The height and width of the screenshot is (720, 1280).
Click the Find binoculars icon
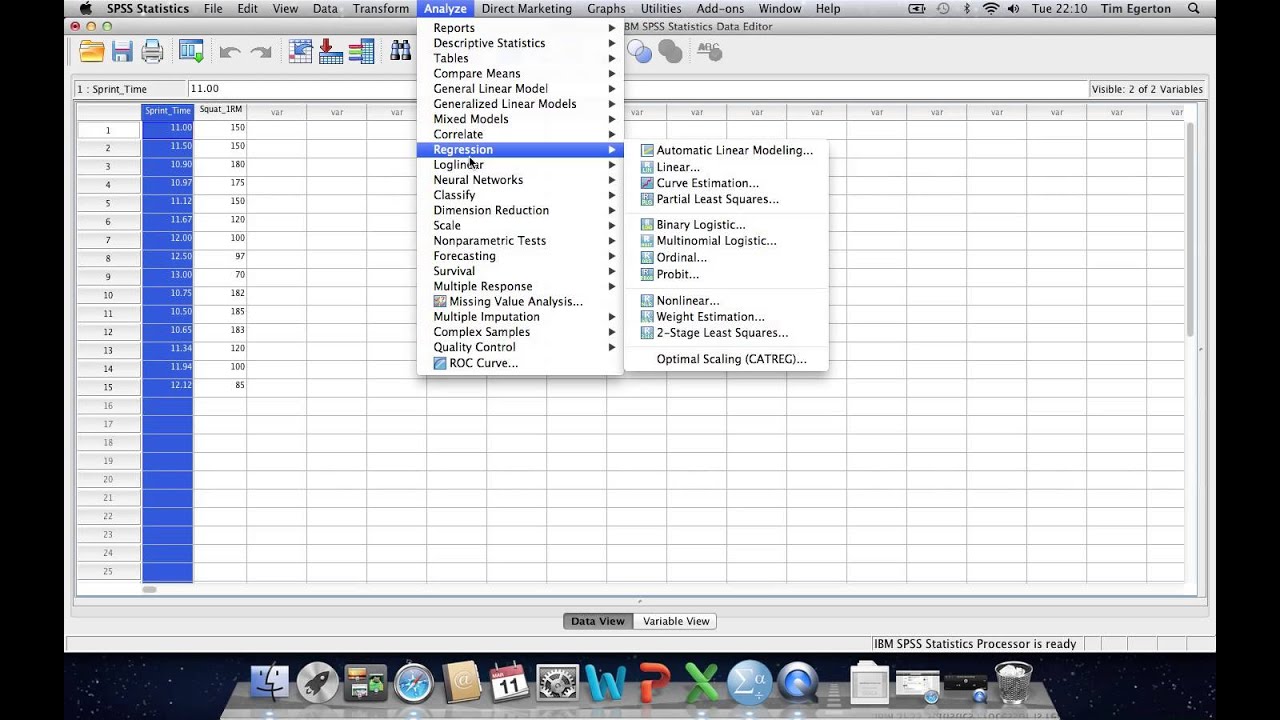tap(402, 52)
